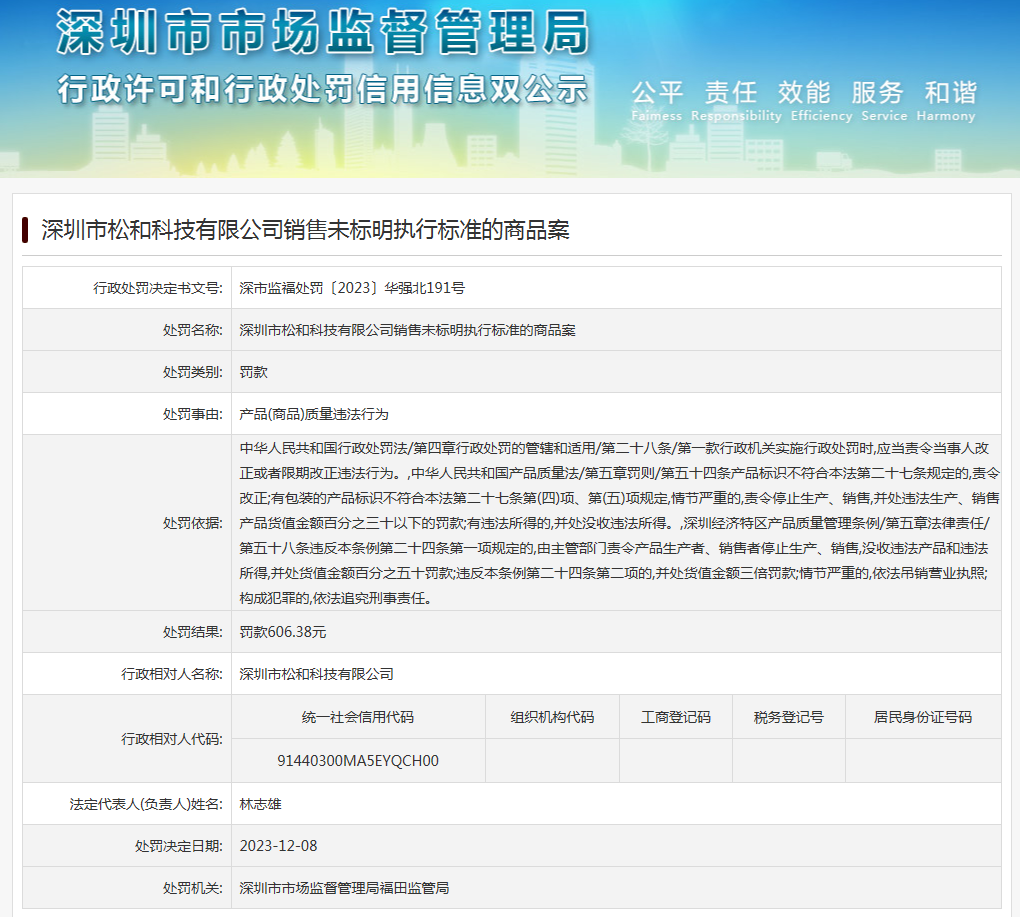The height and width of the screenshot is (917, 1020).
Task: Click the 处罚结果 label
Action: click(x=193, y=632)
